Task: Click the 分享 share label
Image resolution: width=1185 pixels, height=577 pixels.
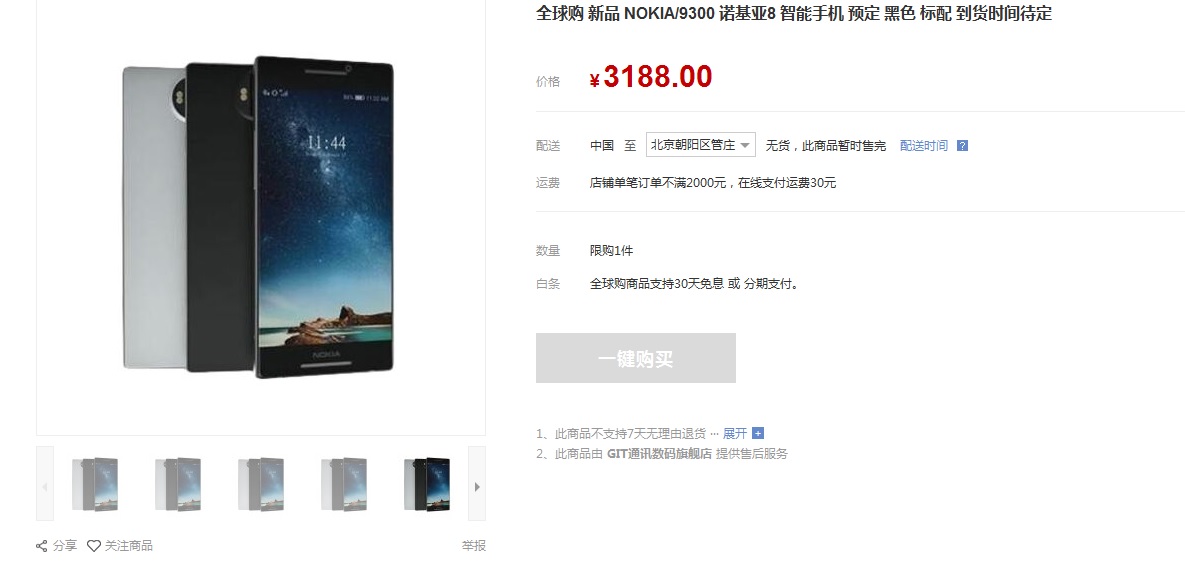Action: pyautogui.click(x=65, y=546)
